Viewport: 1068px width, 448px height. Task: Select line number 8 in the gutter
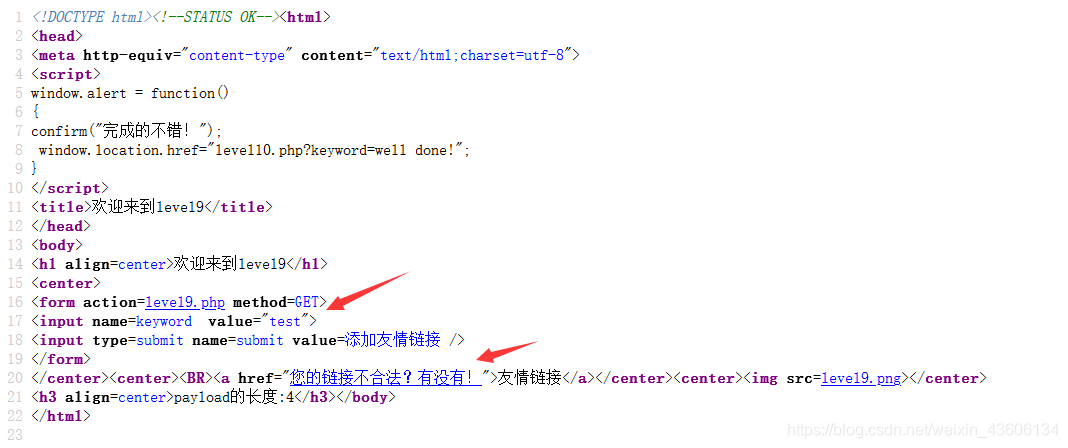(x=20, y=150)
